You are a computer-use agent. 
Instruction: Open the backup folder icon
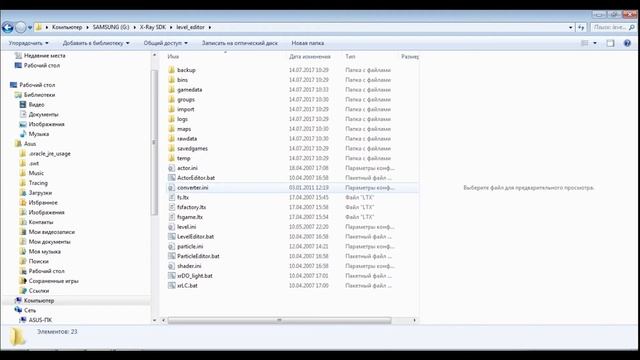[x=171, y=70]
